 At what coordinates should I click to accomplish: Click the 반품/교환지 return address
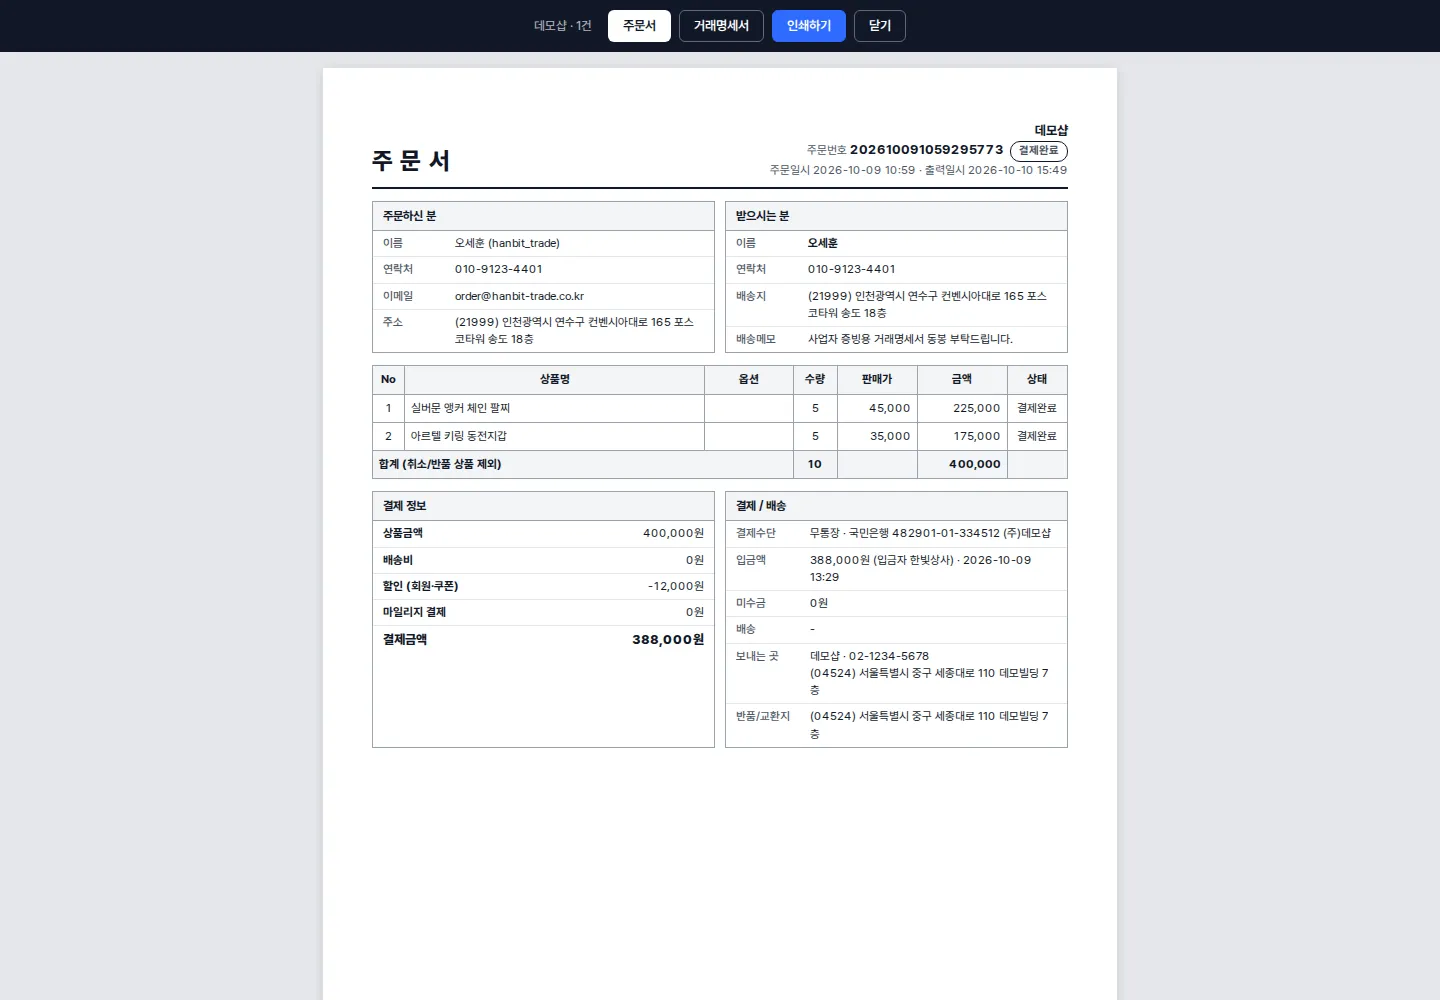[929, 725]
